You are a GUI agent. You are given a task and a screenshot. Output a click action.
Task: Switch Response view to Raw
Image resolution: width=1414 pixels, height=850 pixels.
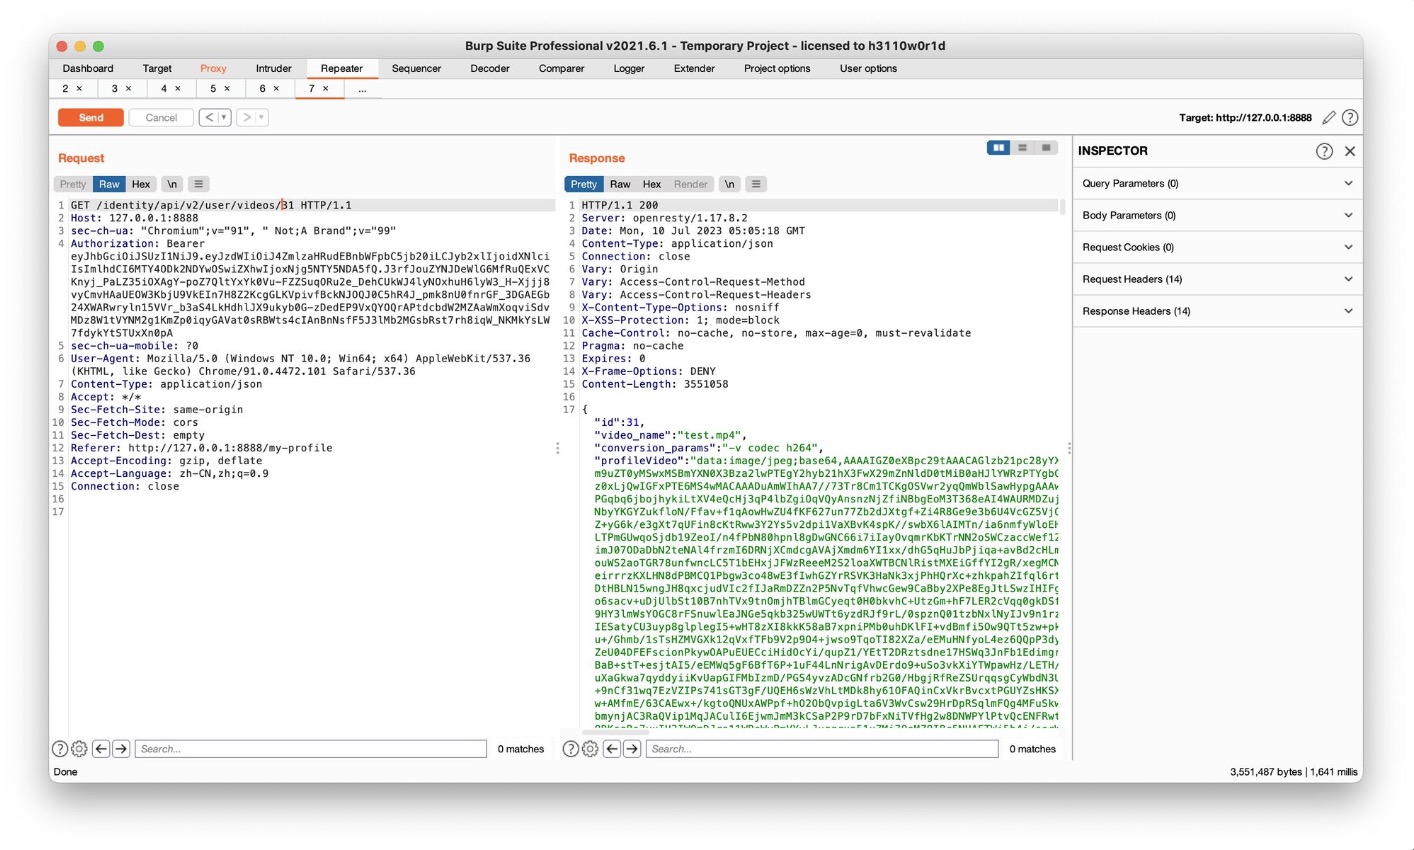tap(620, 184)
